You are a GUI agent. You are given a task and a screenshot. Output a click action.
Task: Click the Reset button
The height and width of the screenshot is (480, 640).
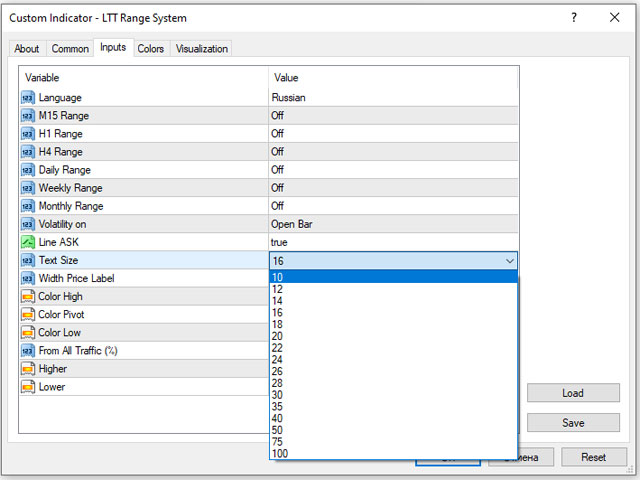(593, 457)
